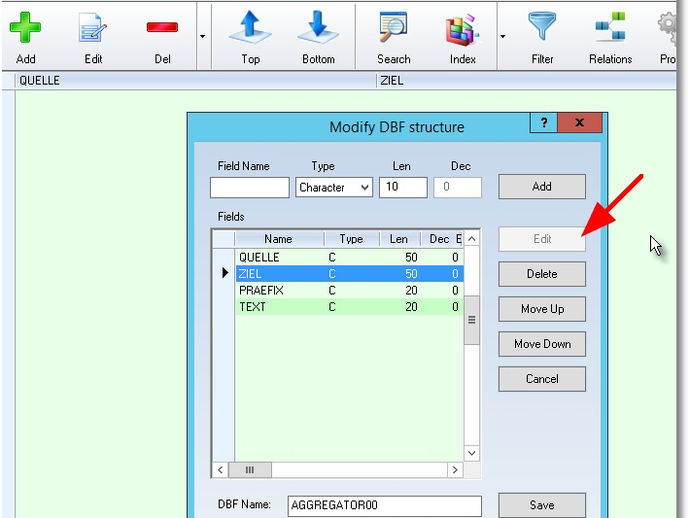Click the Move Down button

pos(542,344)
